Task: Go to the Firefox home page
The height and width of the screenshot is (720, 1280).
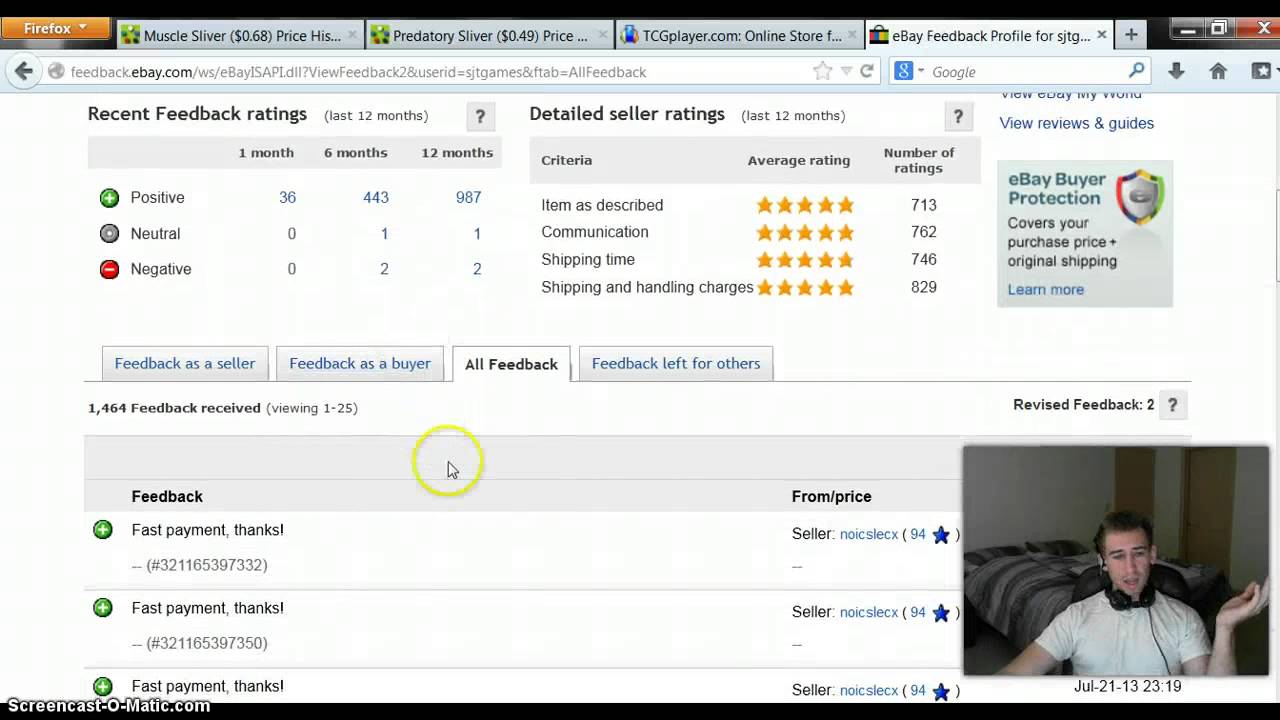Action: 1218,72
